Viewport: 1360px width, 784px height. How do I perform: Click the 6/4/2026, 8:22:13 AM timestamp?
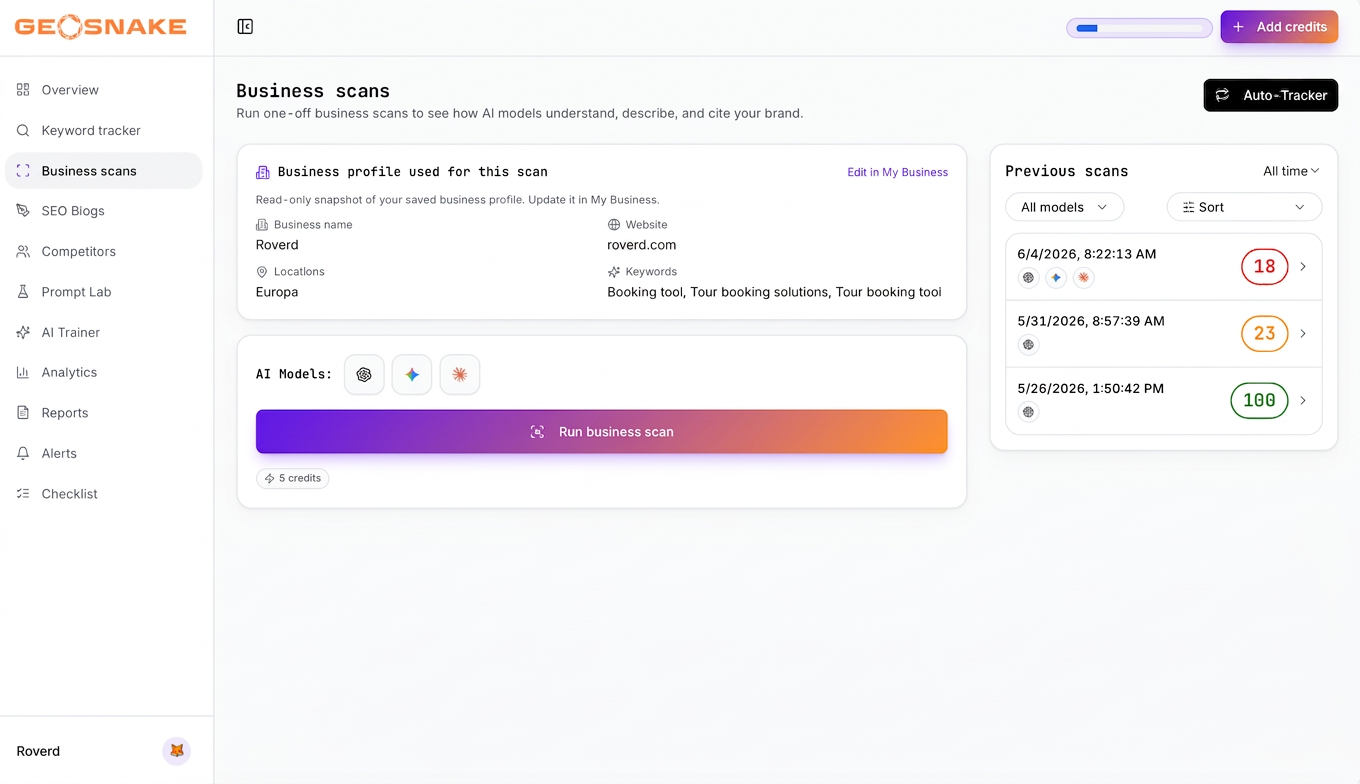click(x=1087, y=254)
